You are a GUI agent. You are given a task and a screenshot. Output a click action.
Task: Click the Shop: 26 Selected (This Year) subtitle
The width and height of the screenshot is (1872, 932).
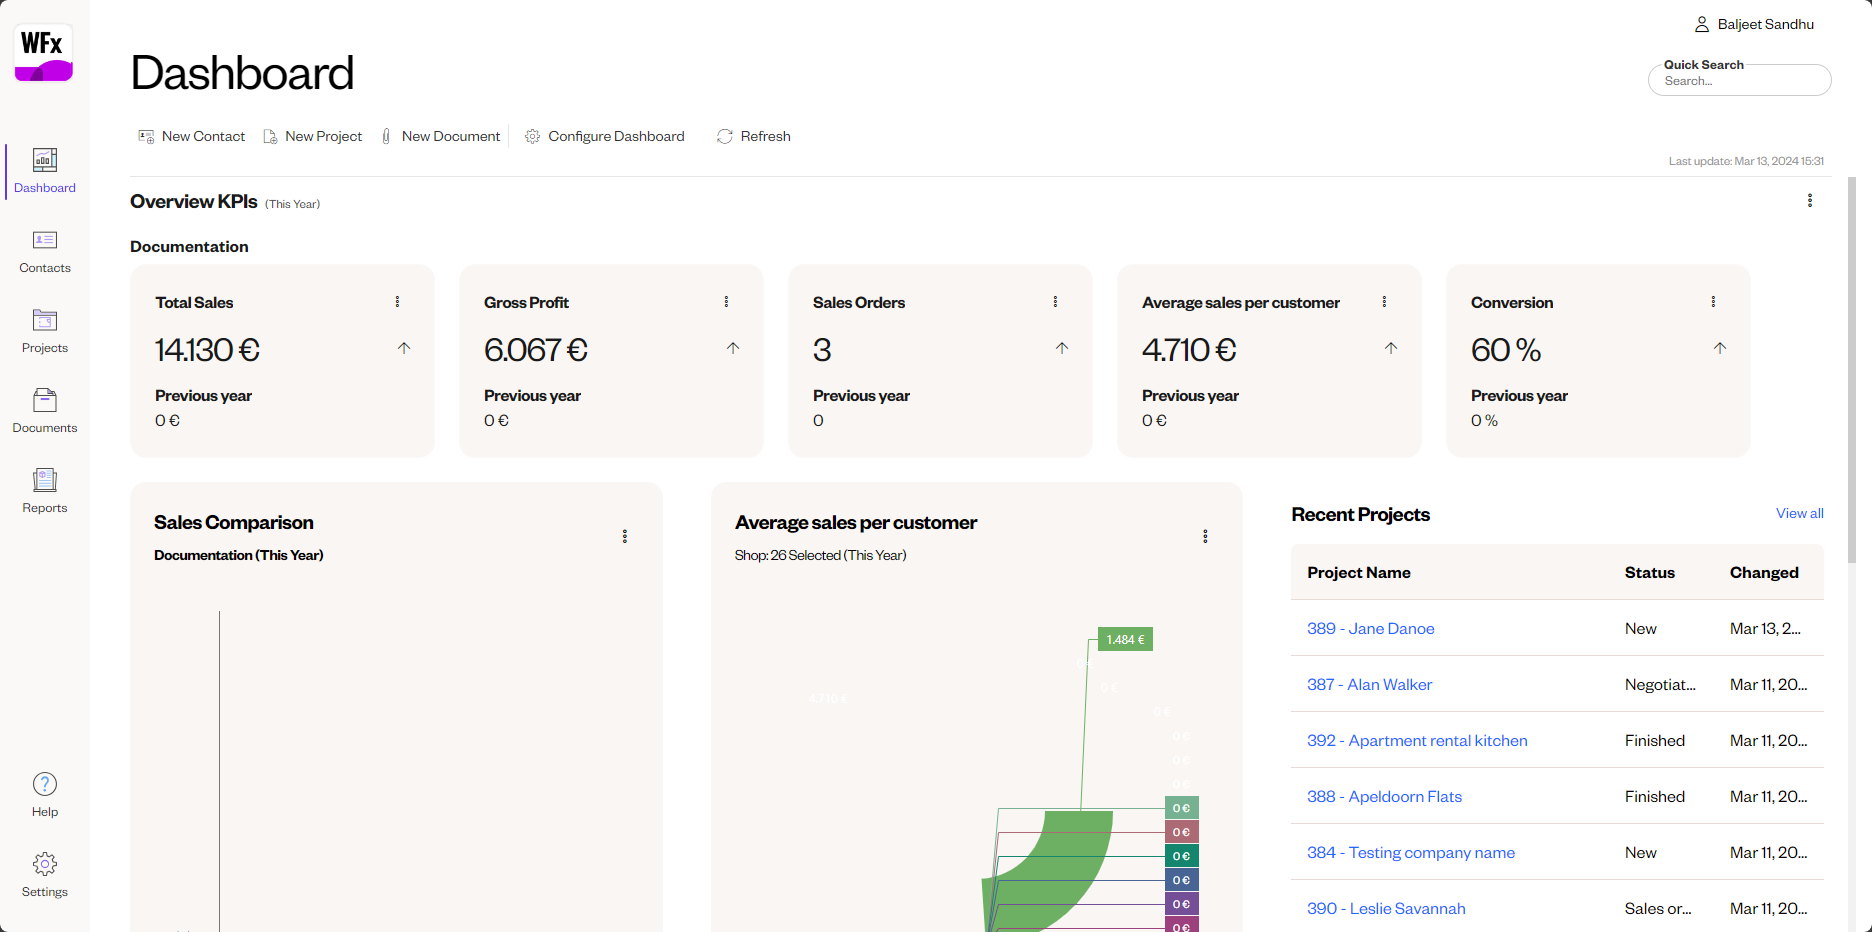[820, 555]
